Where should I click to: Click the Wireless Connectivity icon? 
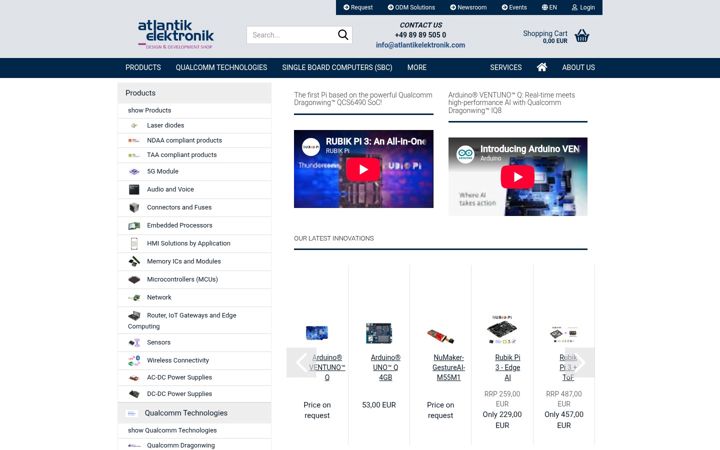click(x=134, y=360)
